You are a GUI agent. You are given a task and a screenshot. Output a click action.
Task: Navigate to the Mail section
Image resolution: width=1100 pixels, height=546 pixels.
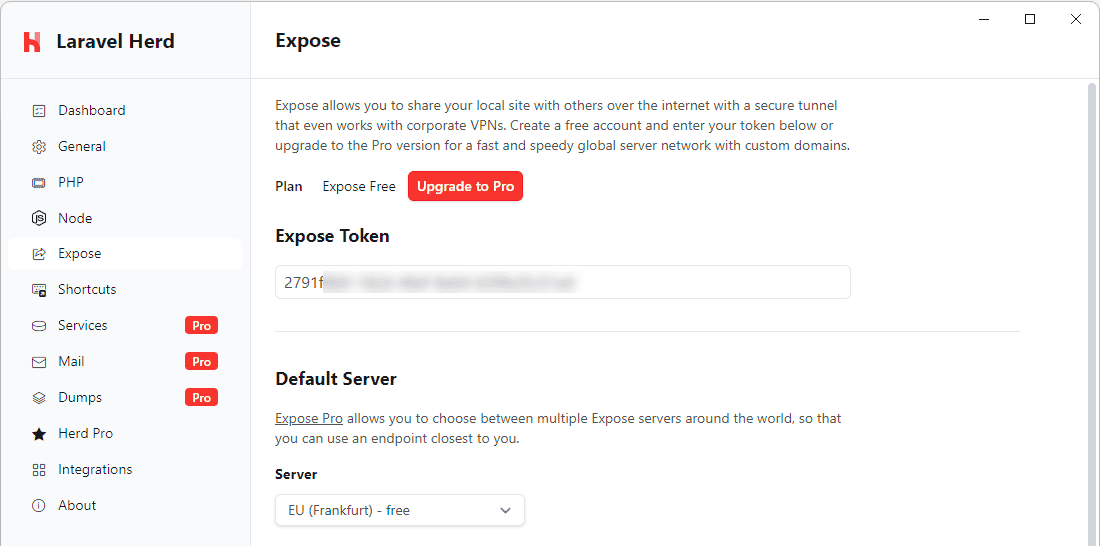(x=125, y=361)
